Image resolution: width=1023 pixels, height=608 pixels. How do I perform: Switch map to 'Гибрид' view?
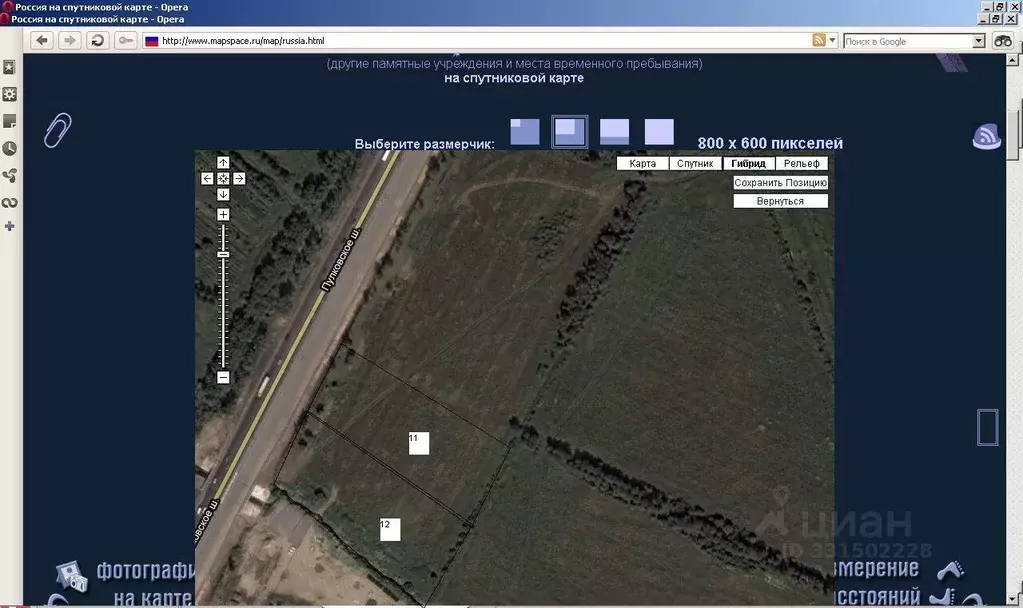pos(748,163)
